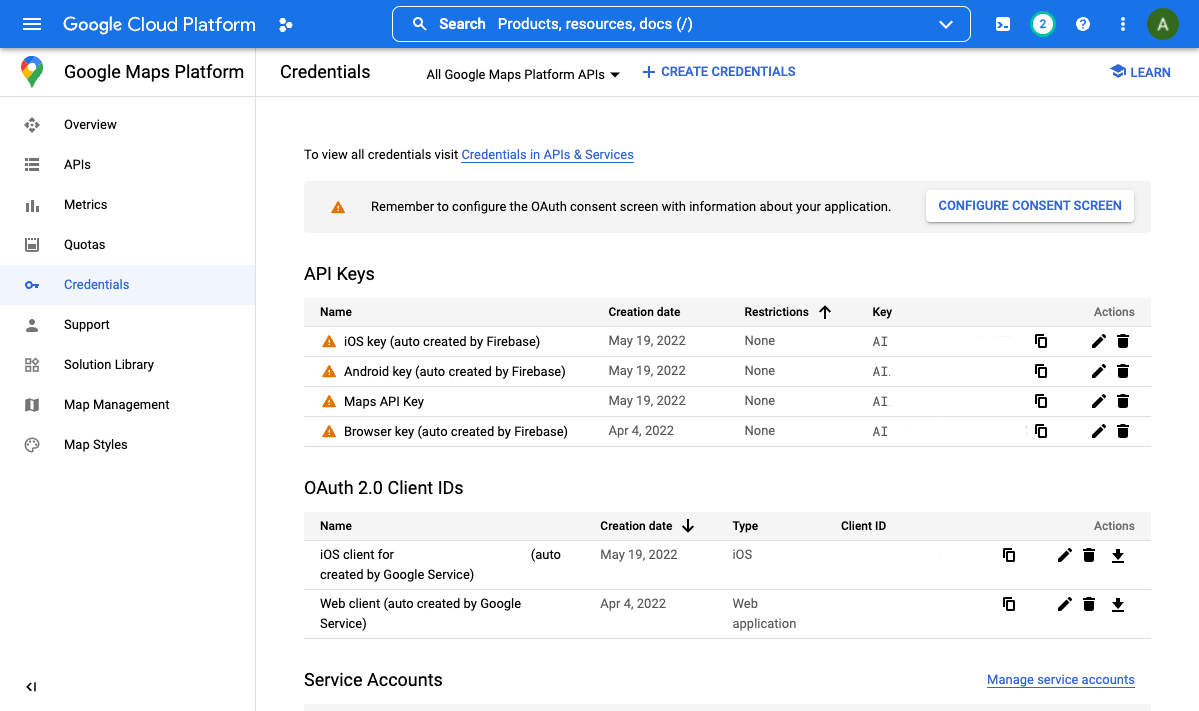Sort OAuth clients by Creation date arrow
The image size is (1199, 711).
pos(687,526)
